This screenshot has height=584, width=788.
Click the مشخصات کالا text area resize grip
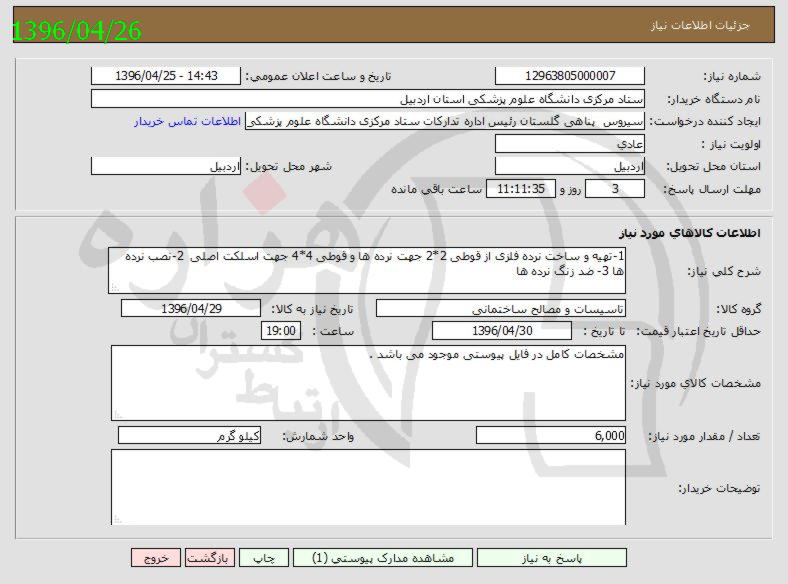click(x=118, y=415)
